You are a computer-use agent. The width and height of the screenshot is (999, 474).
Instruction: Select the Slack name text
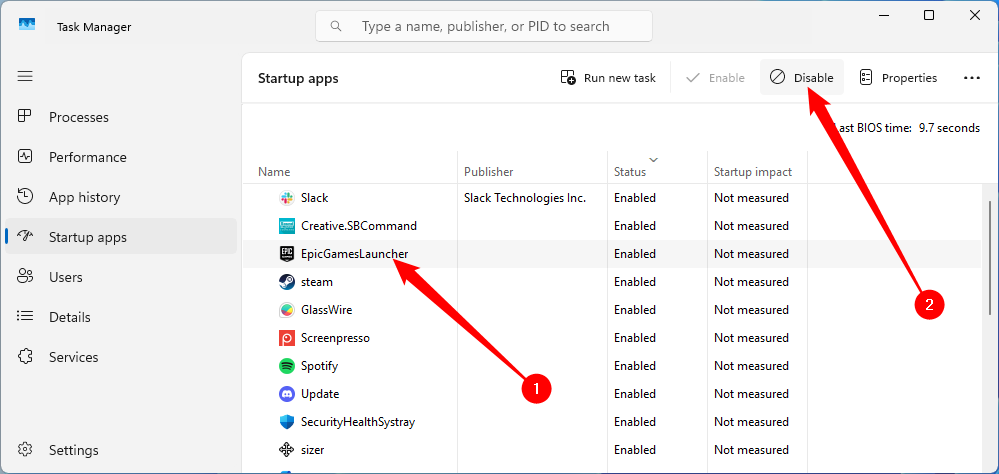pyautogui.click(x=314, y=198)
